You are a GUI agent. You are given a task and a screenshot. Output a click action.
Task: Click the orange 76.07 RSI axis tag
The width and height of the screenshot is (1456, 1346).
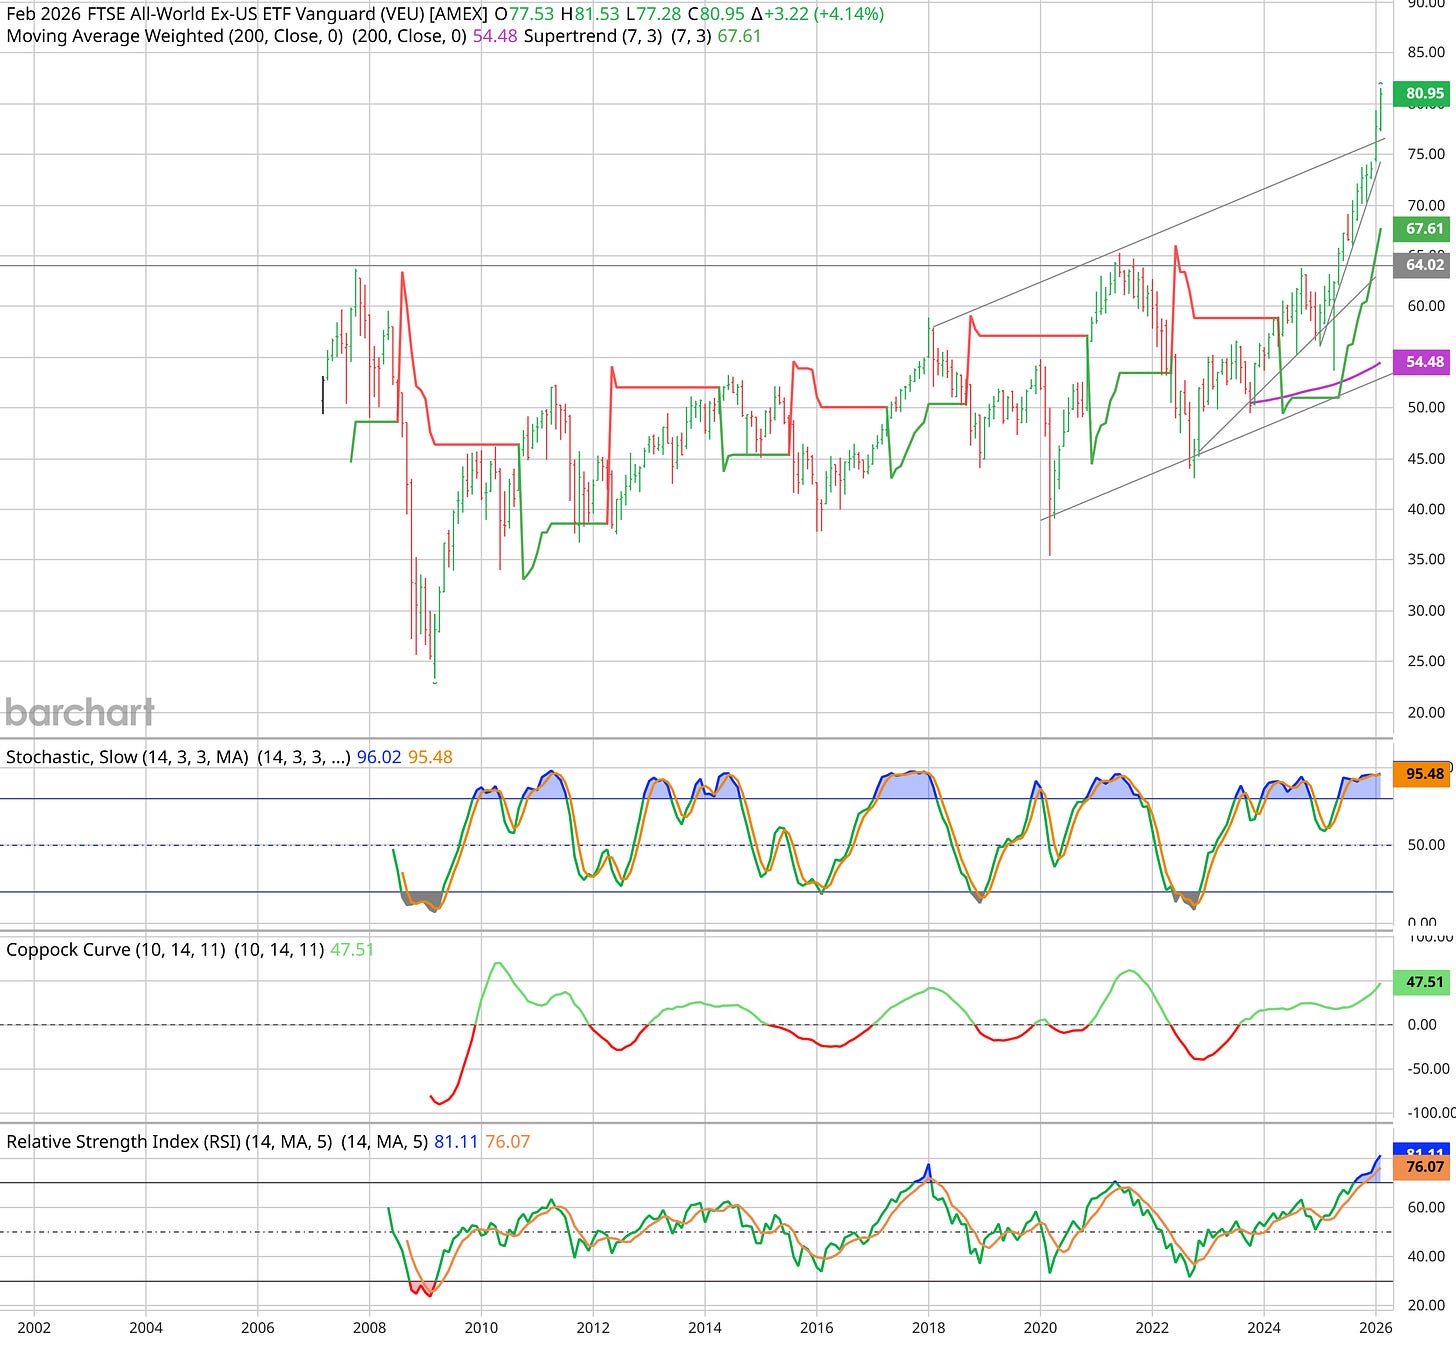click(1424, 1167)
